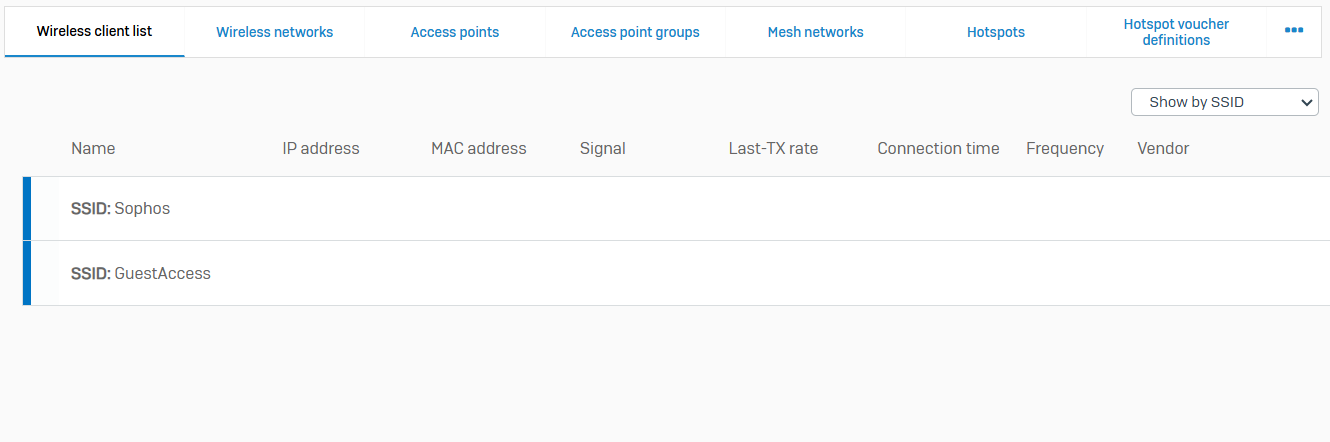Click the Vendor column header
1330x442 pixels.
pos(1163,148)
